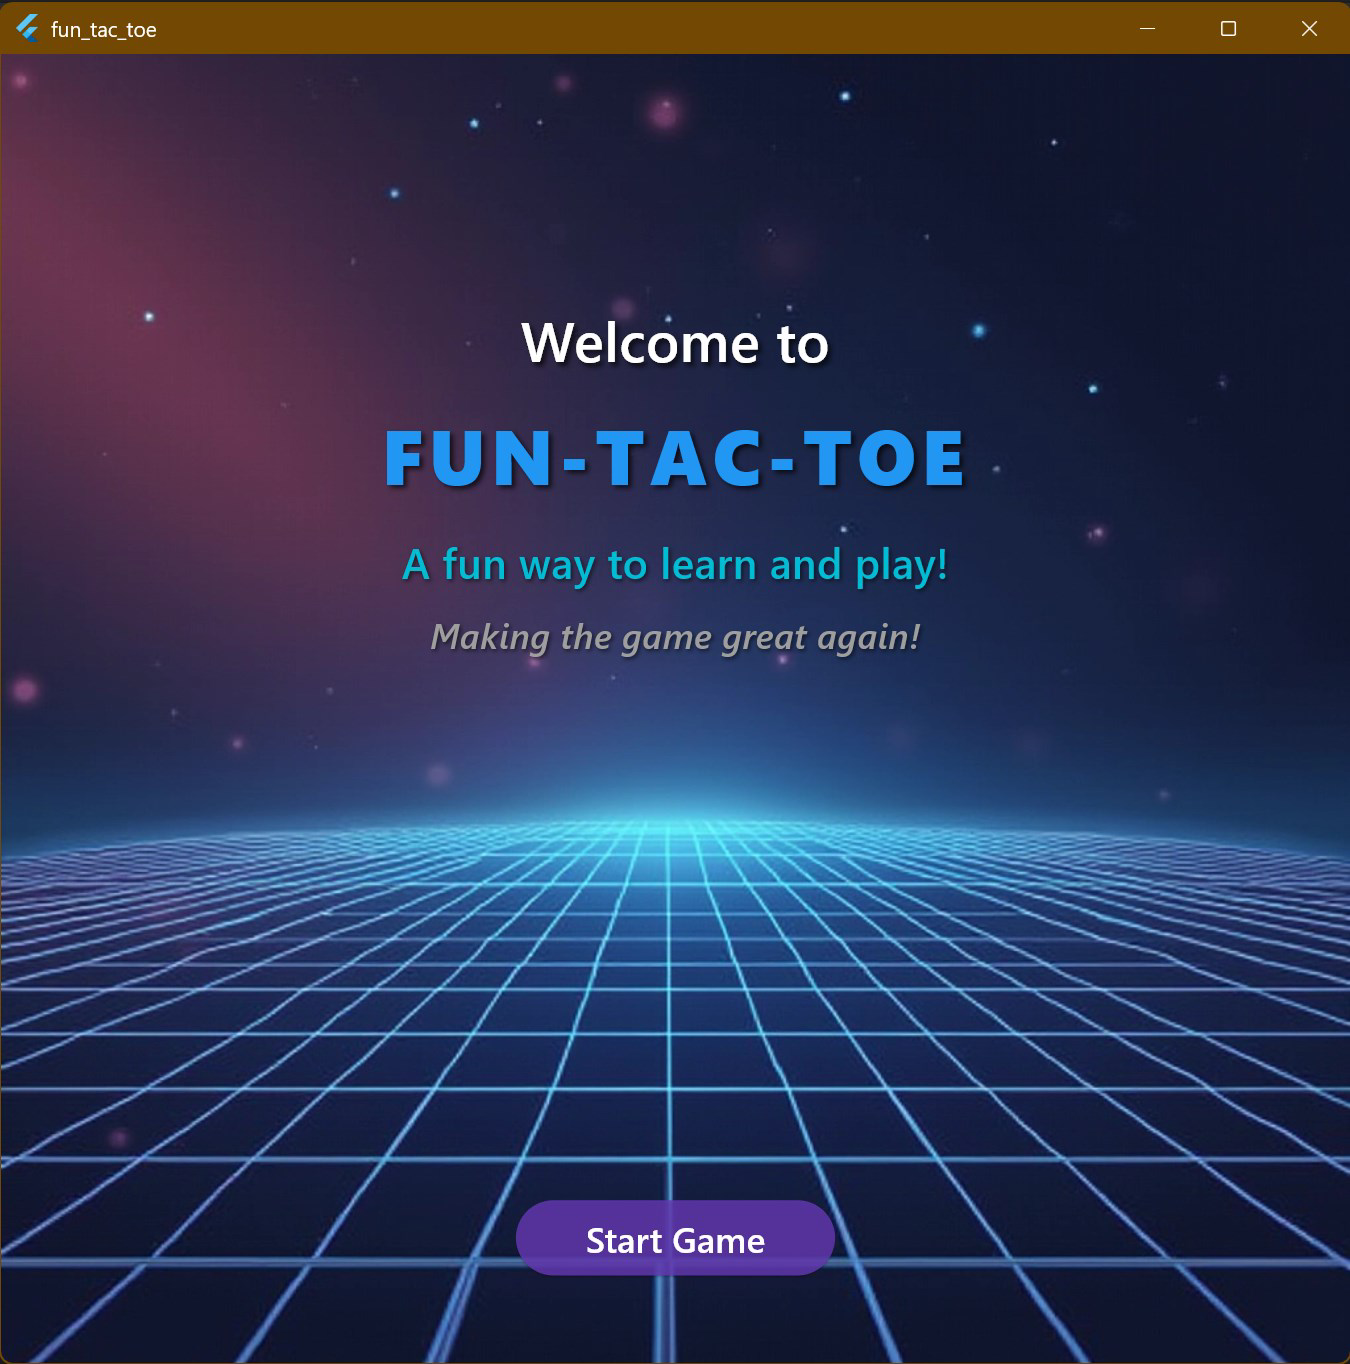Click the 'Welcome to' heading
Image resolution: width=1350 pixels, height=1364 pixels.
tap(675, 343)
